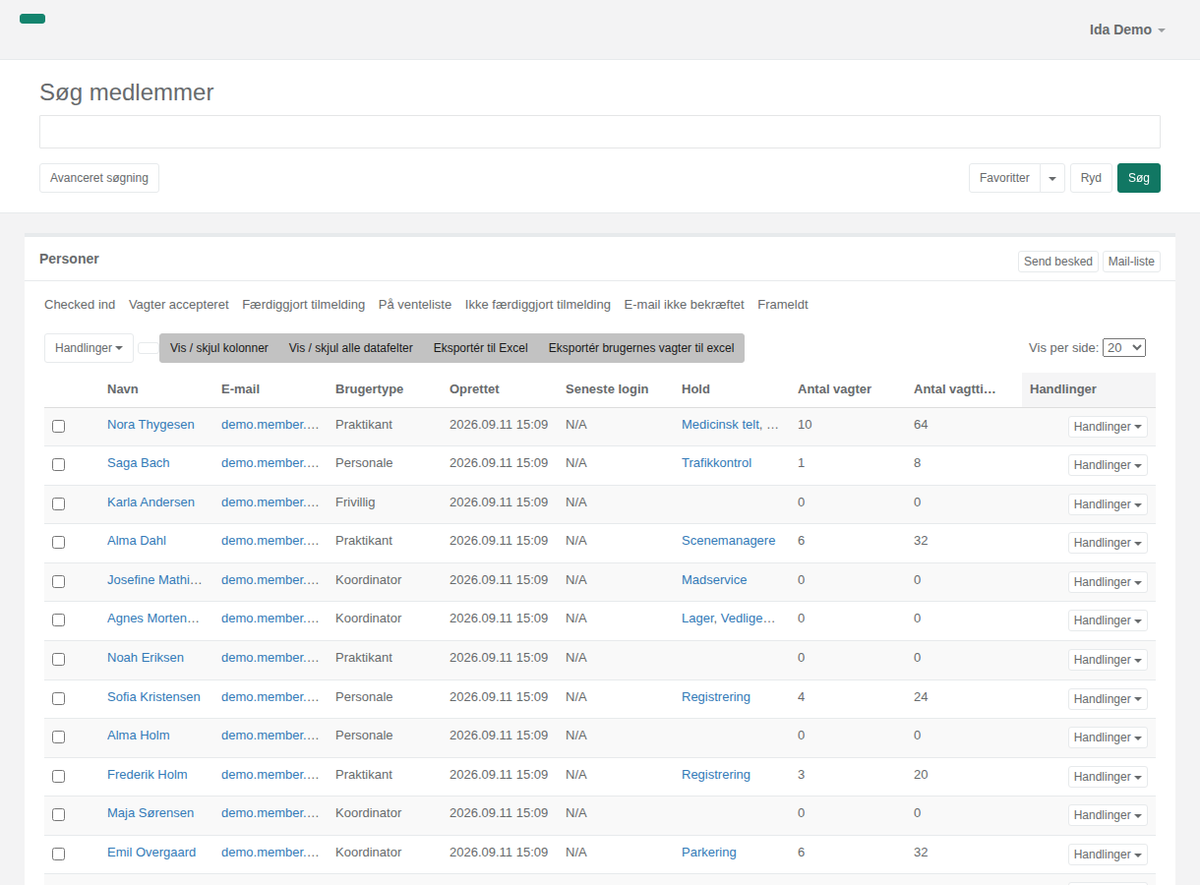Open Handlinger dropdown in Karla Andersen row

coord(1107,505)
